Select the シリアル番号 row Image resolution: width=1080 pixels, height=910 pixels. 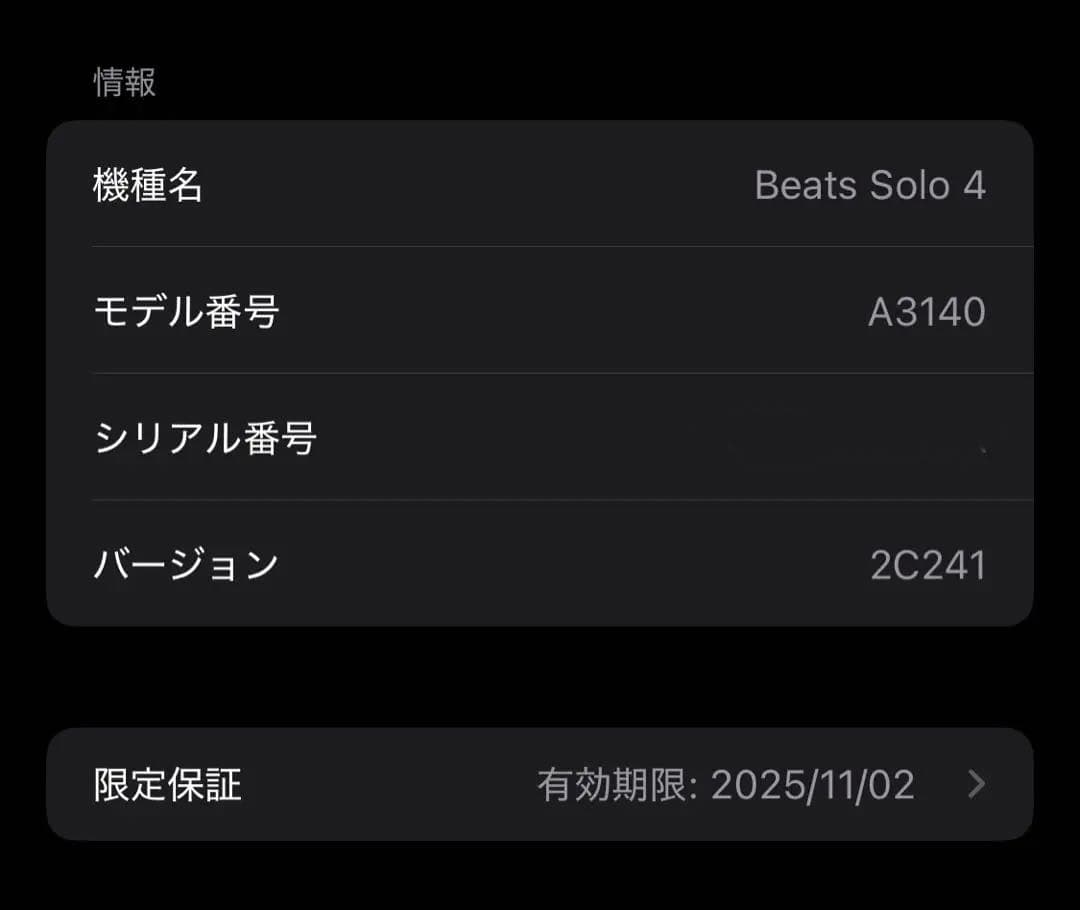(x=540, y=437)
